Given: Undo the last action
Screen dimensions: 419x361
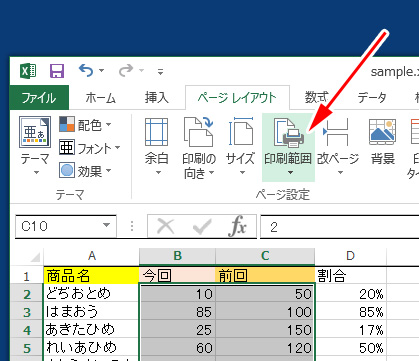Looking at the screenshot, I should point(86,71).
